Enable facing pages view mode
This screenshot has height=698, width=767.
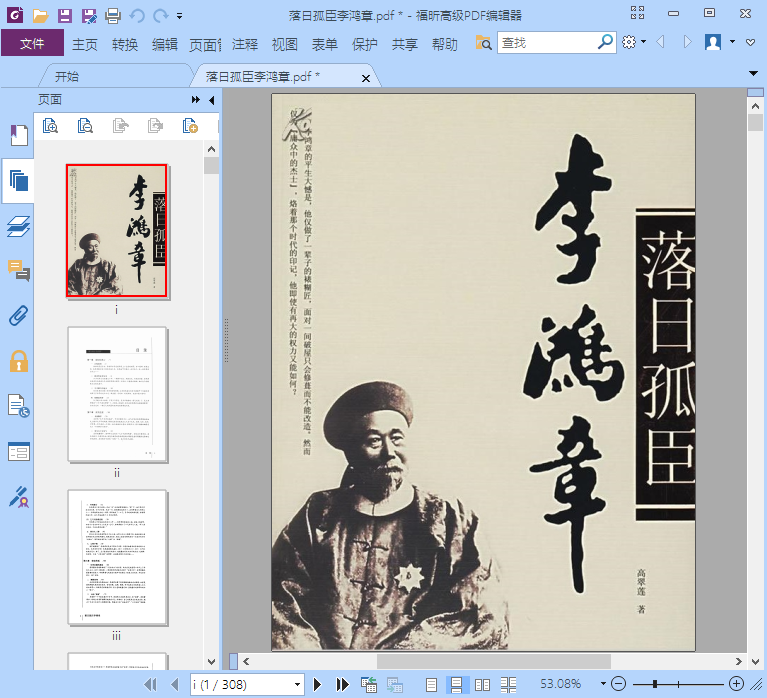482,684
